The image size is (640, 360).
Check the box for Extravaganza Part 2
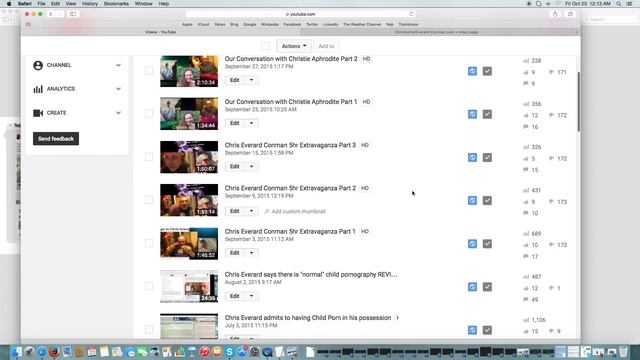(x=149, y=200)
